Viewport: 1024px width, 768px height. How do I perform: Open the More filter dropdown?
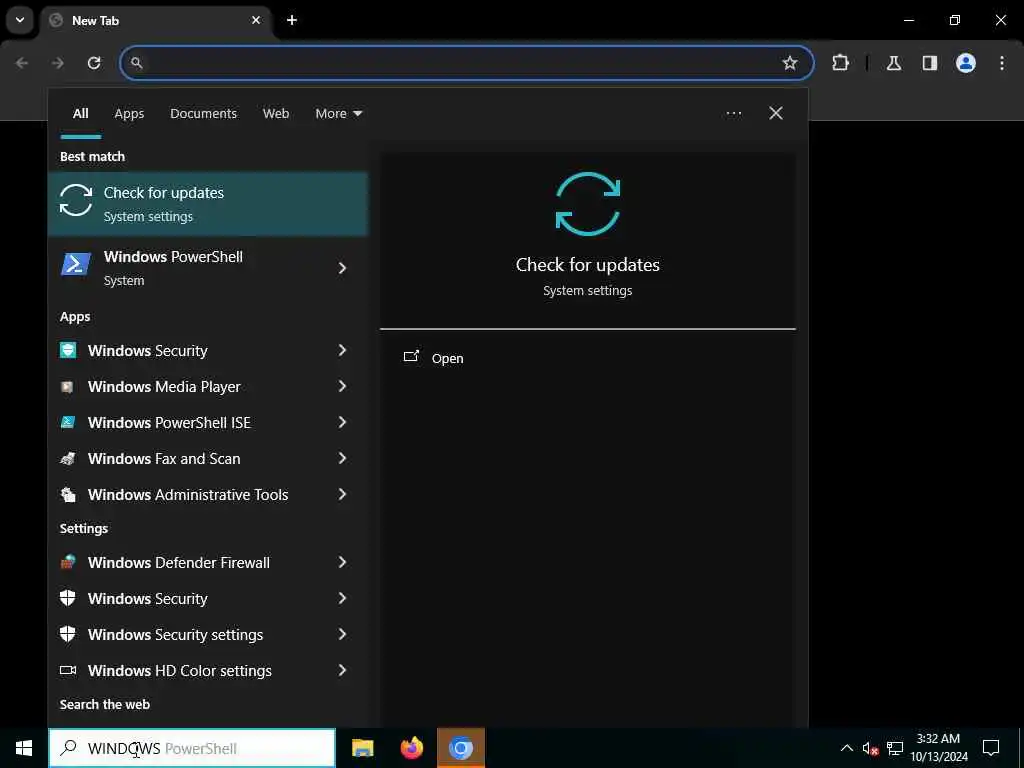[338, 114]
